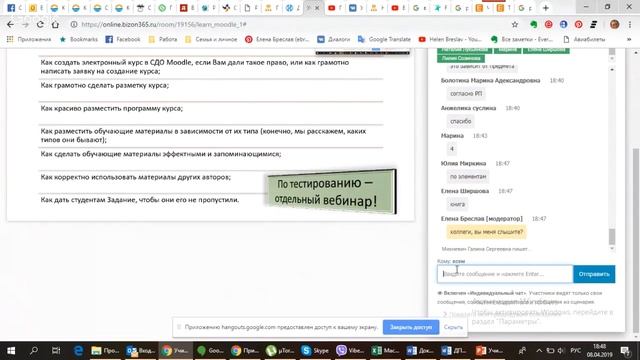640x360 pixels.
Task: Open the browser home page
Action: (55, 24)
